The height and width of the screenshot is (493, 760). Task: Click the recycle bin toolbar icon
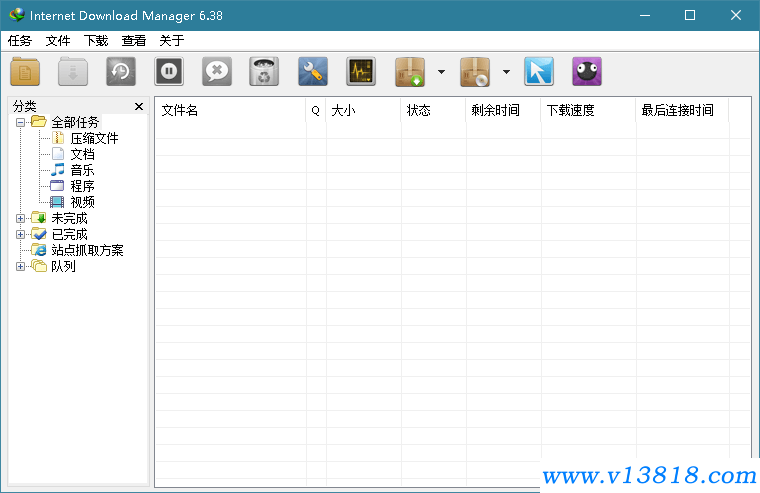[264, 72]
